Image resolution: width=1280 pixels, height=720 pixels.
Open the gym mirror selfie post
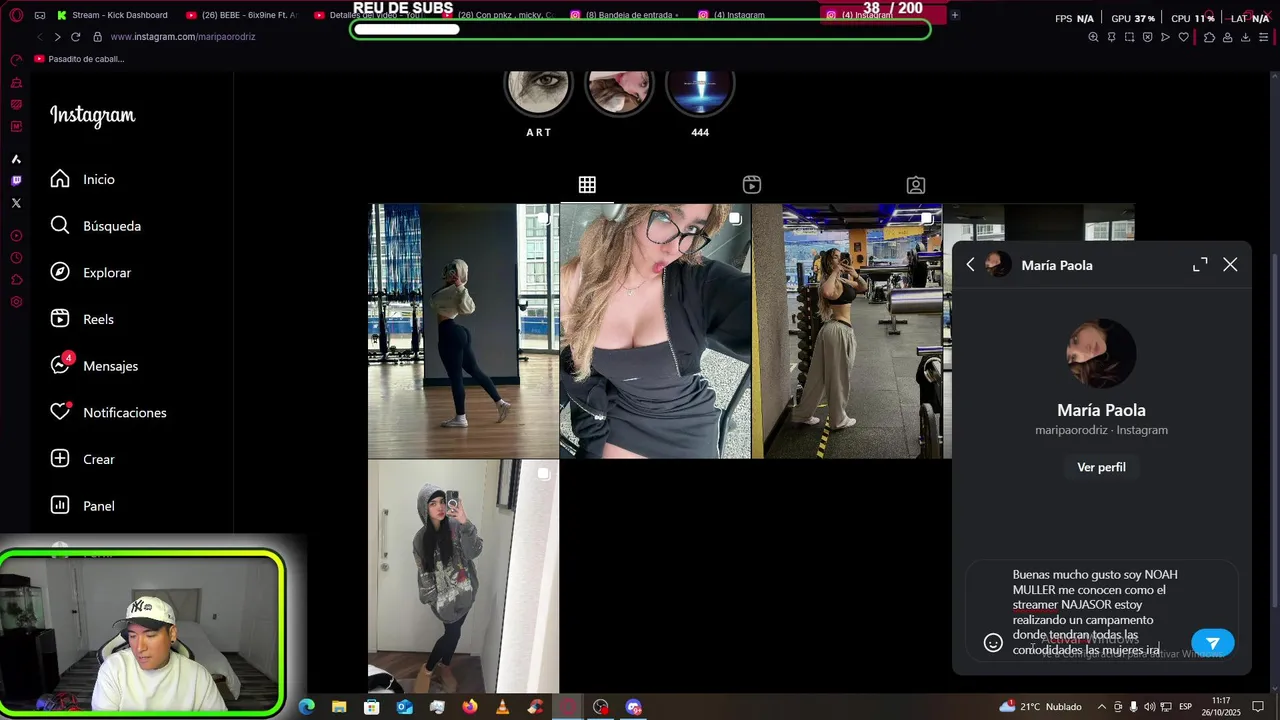click(847, 331)
